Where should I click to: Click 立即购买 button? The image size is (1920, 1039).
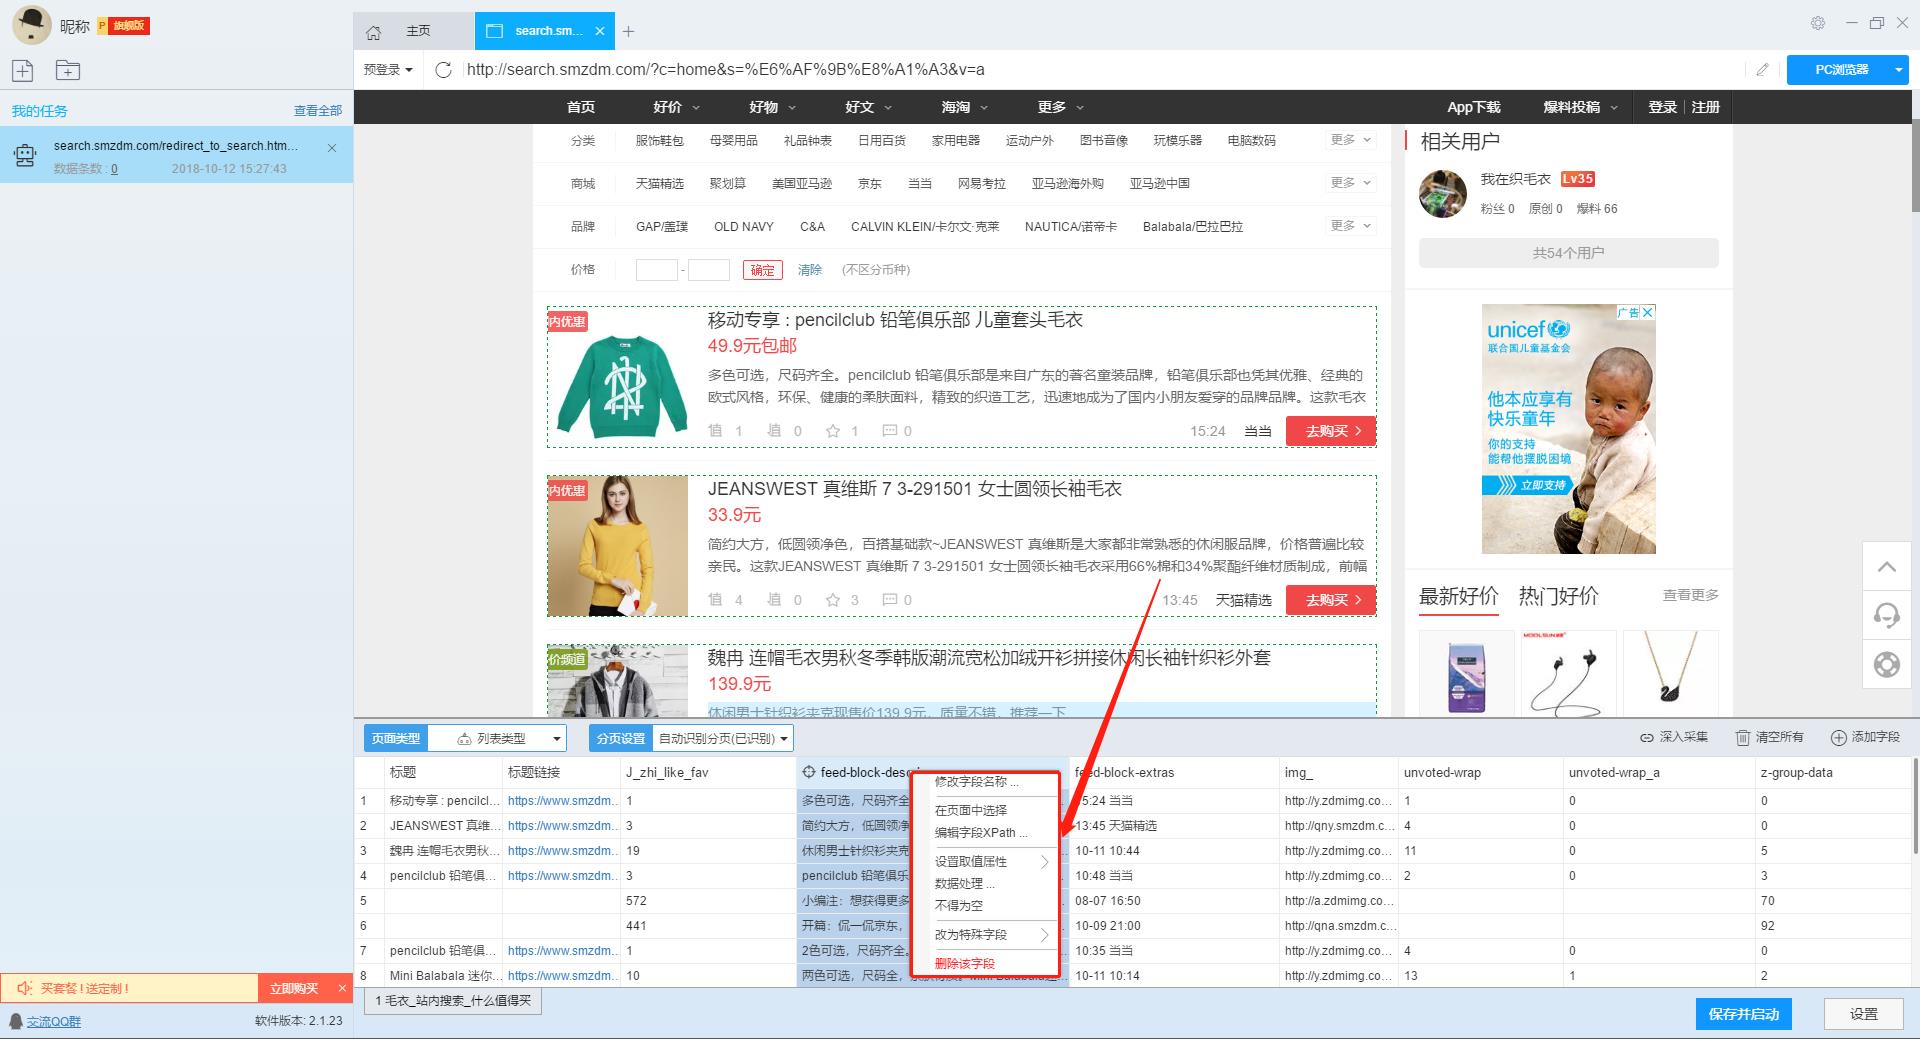point(294,988)
